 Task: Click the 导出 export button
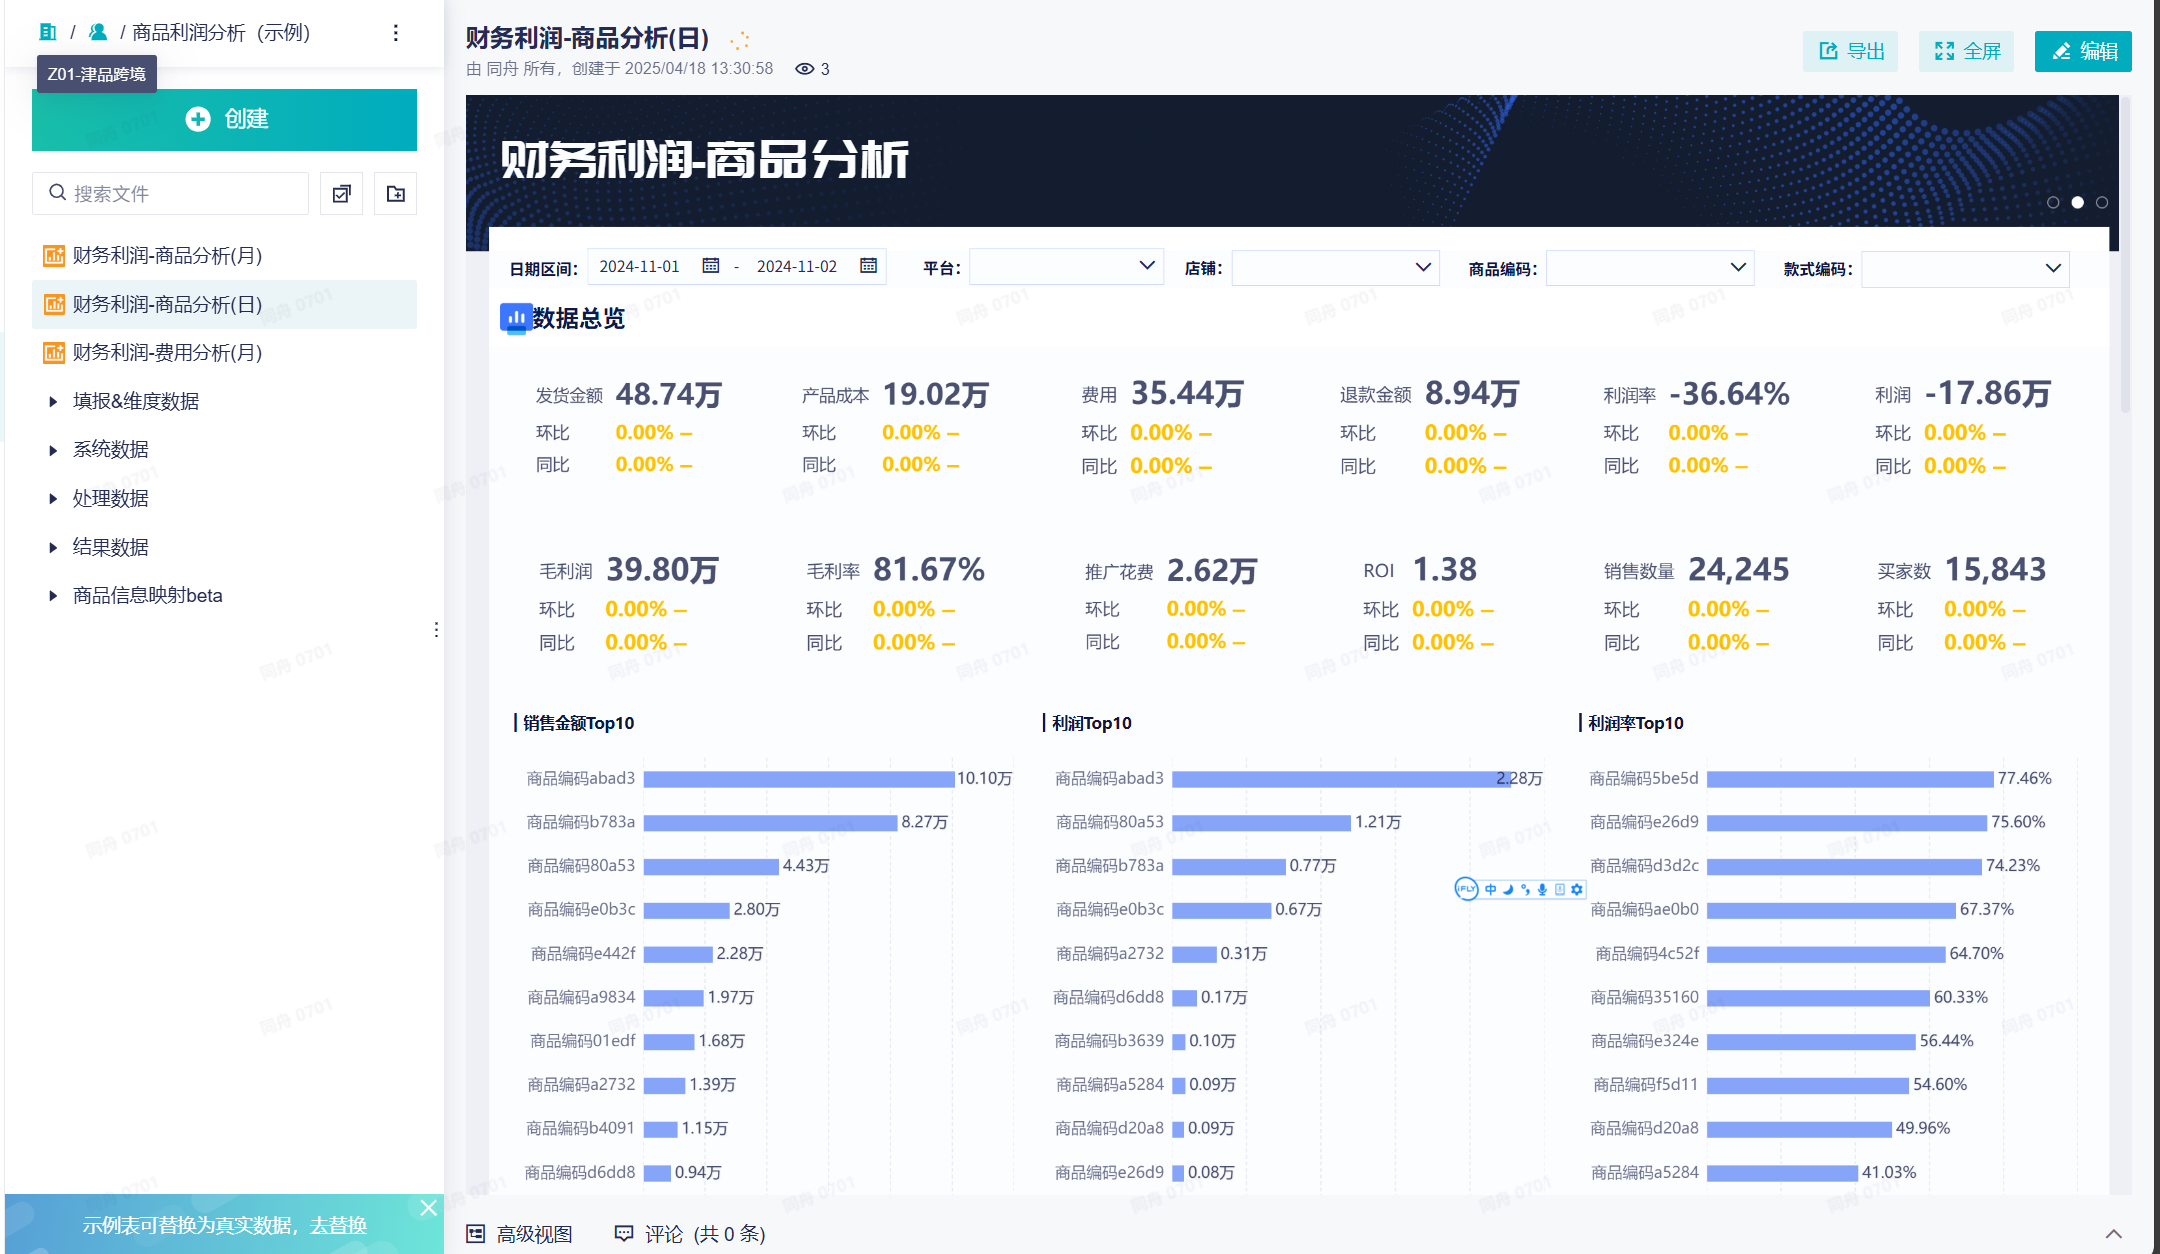(1851, 51)
